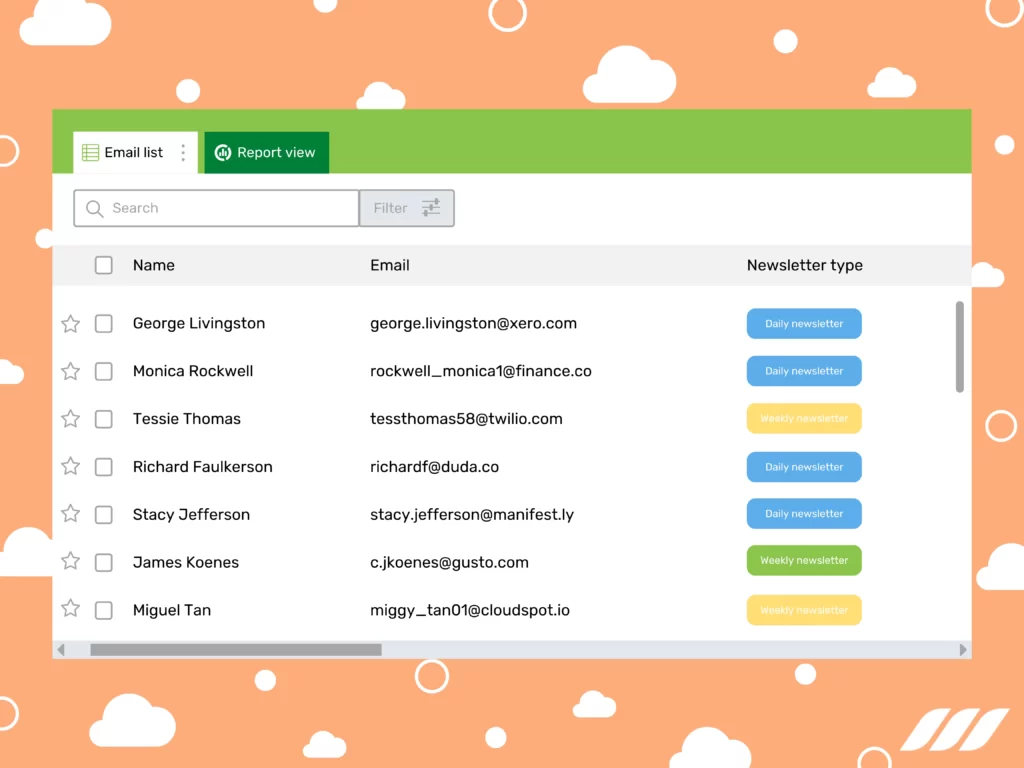Click the chart icon on the Report view tab
Viewport: 1024px width, 768px height.
coord(222,152)
